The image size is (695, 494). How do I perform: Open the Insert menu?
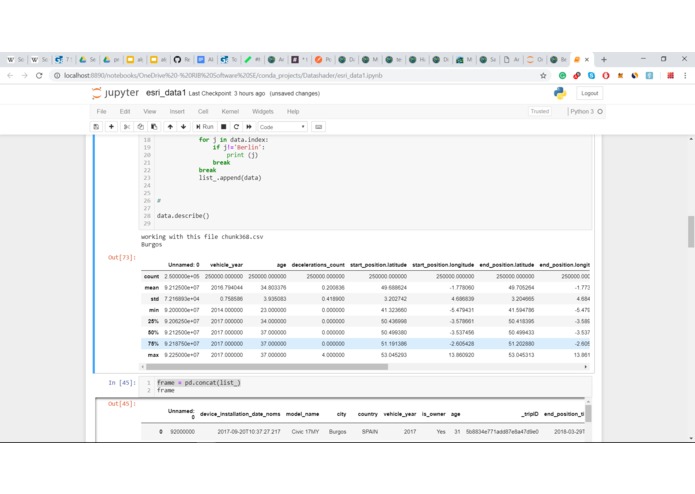pyautogui.click(x=177, y=112)
